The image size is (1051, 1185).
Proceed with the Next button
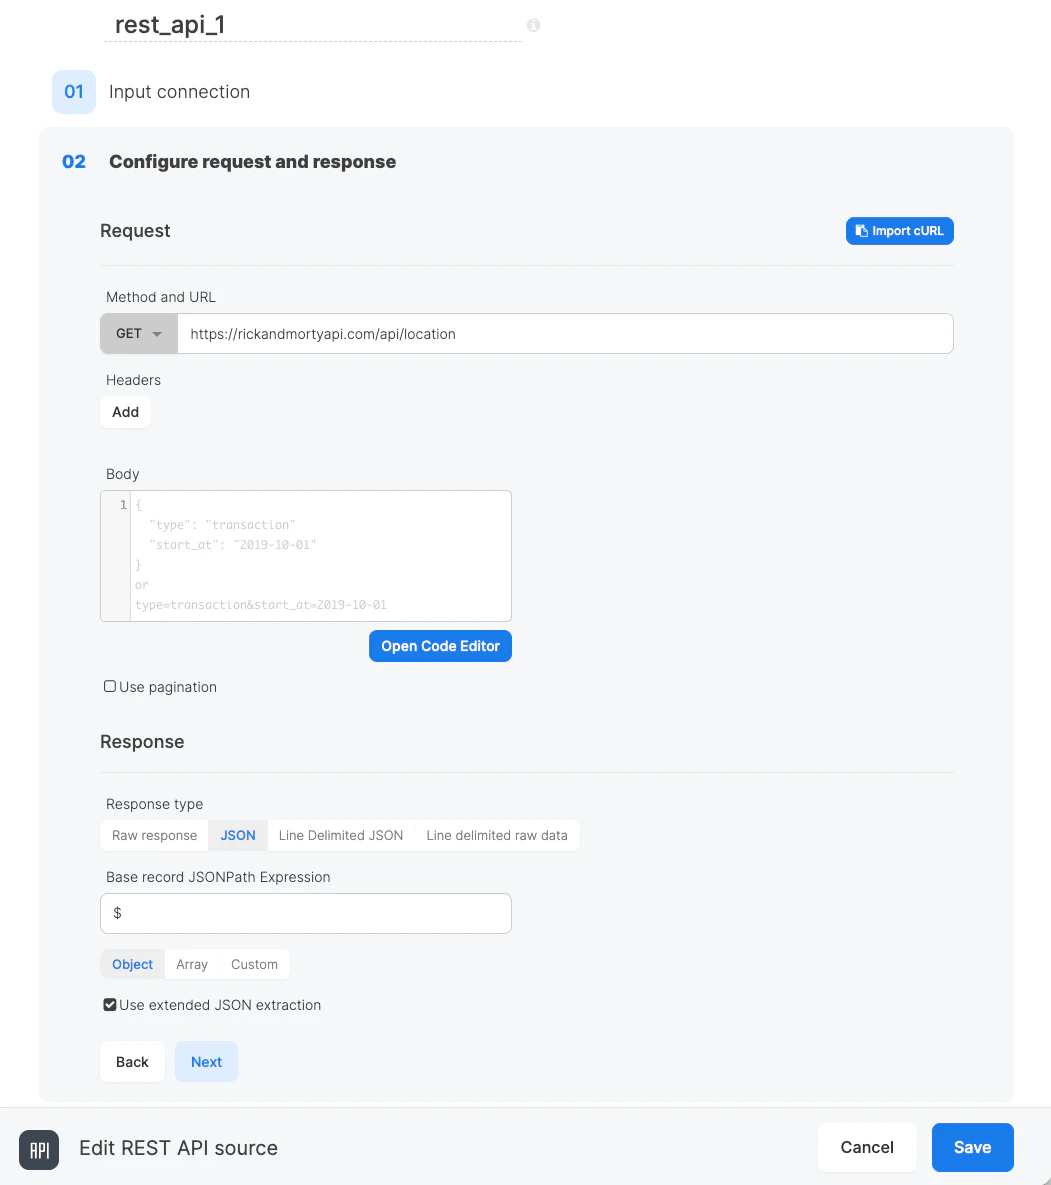[206, 1061]
